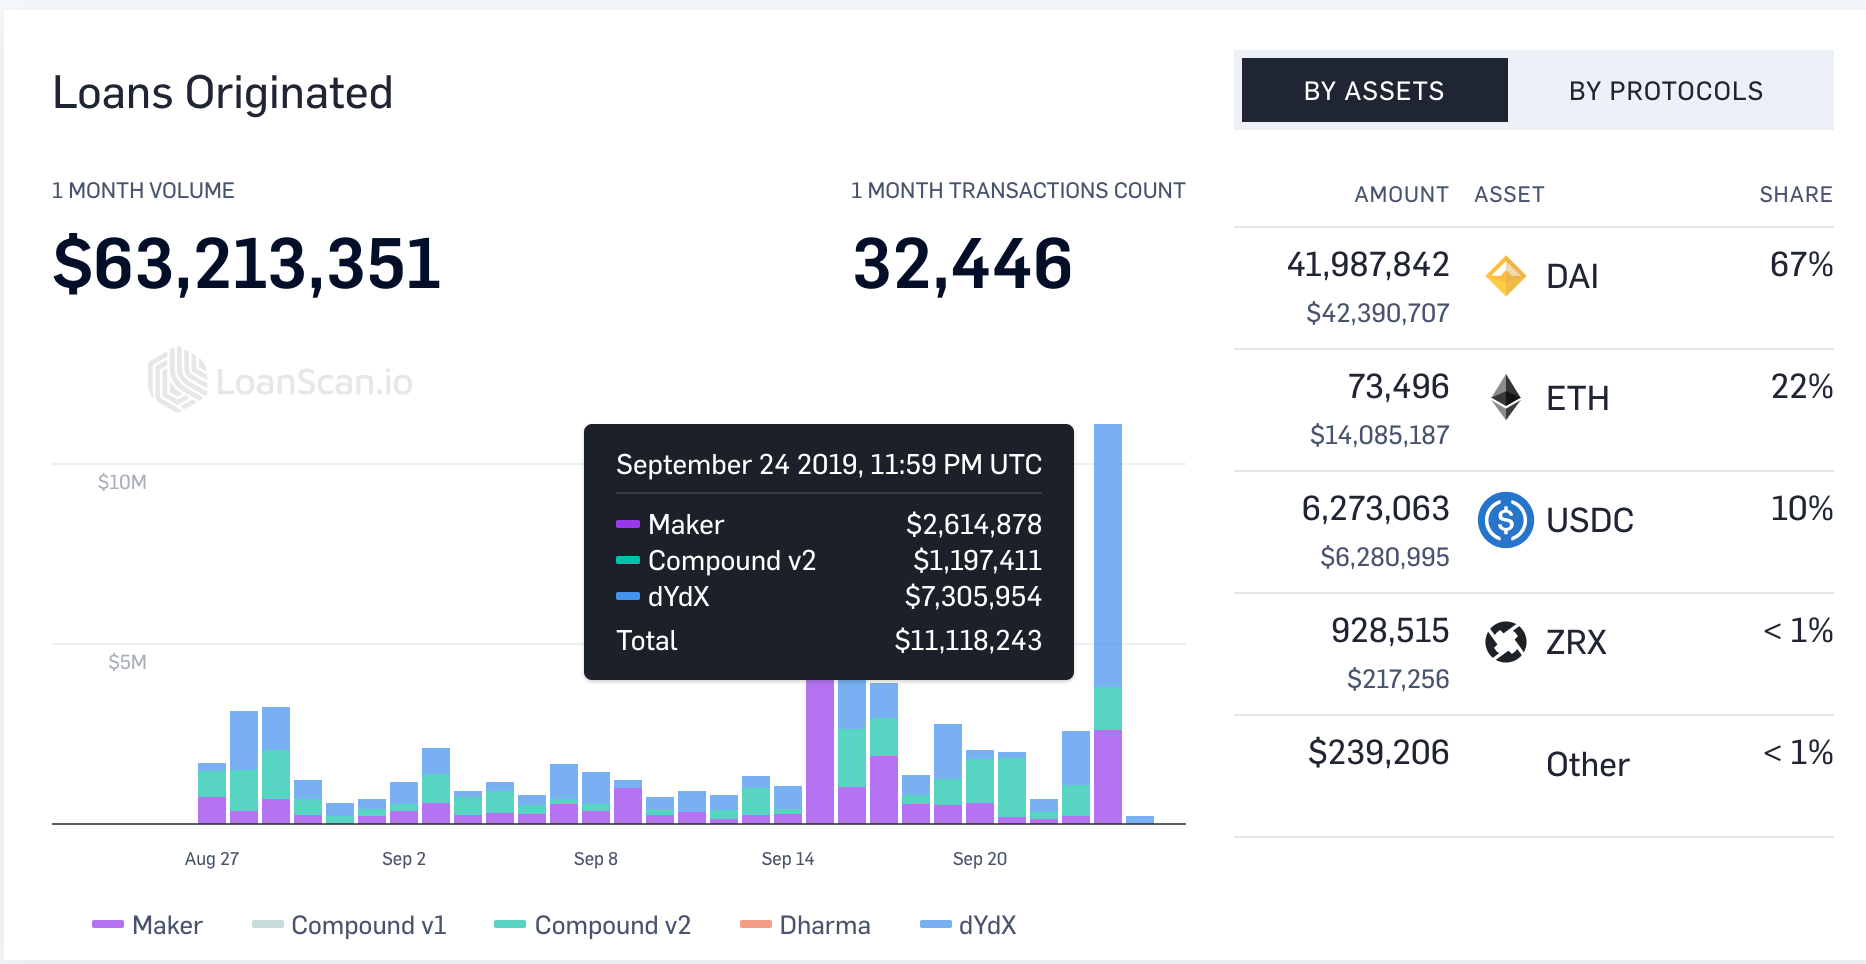The image size is (1866, 964).
Task: Click the Other asset row label
Action: [x=1587, y=764]
